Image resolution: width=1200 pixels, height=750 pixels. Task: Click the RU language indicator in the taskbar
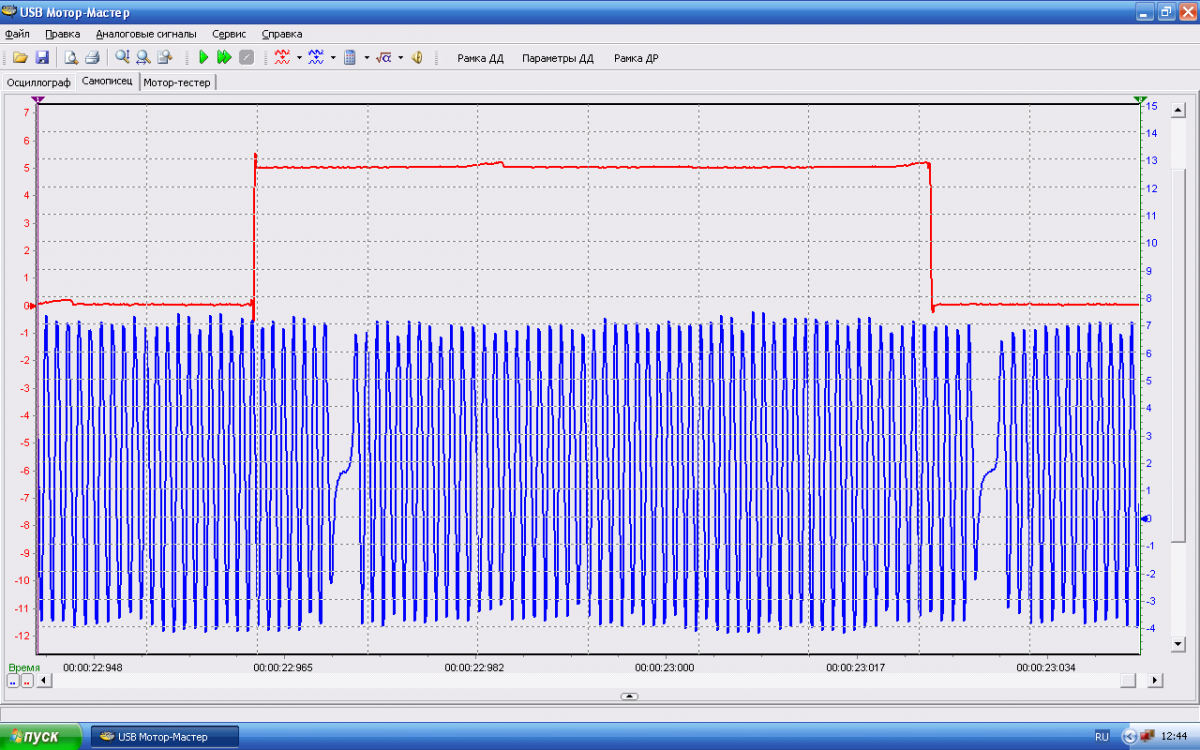click(x=1101, y=737)
